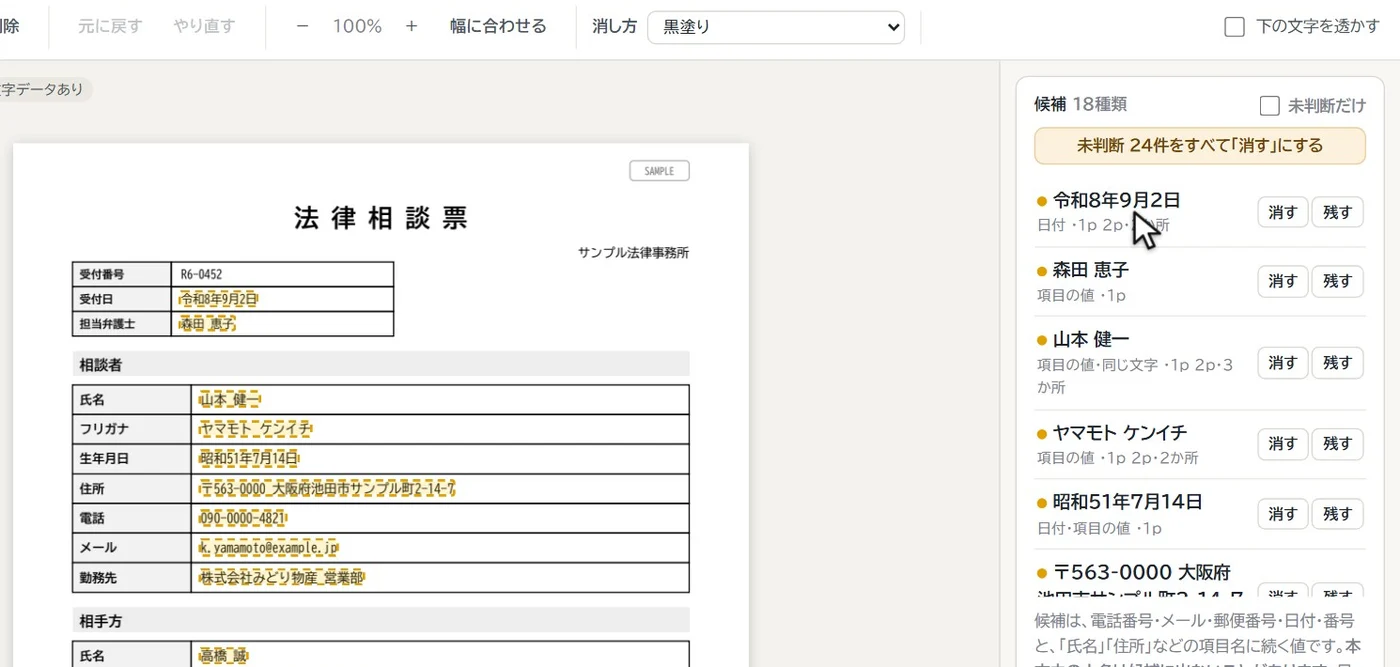Viewport: 1400px width, 667px height.
Task: Click 残す for 森田 恵子
Action: coord(1337,282)
